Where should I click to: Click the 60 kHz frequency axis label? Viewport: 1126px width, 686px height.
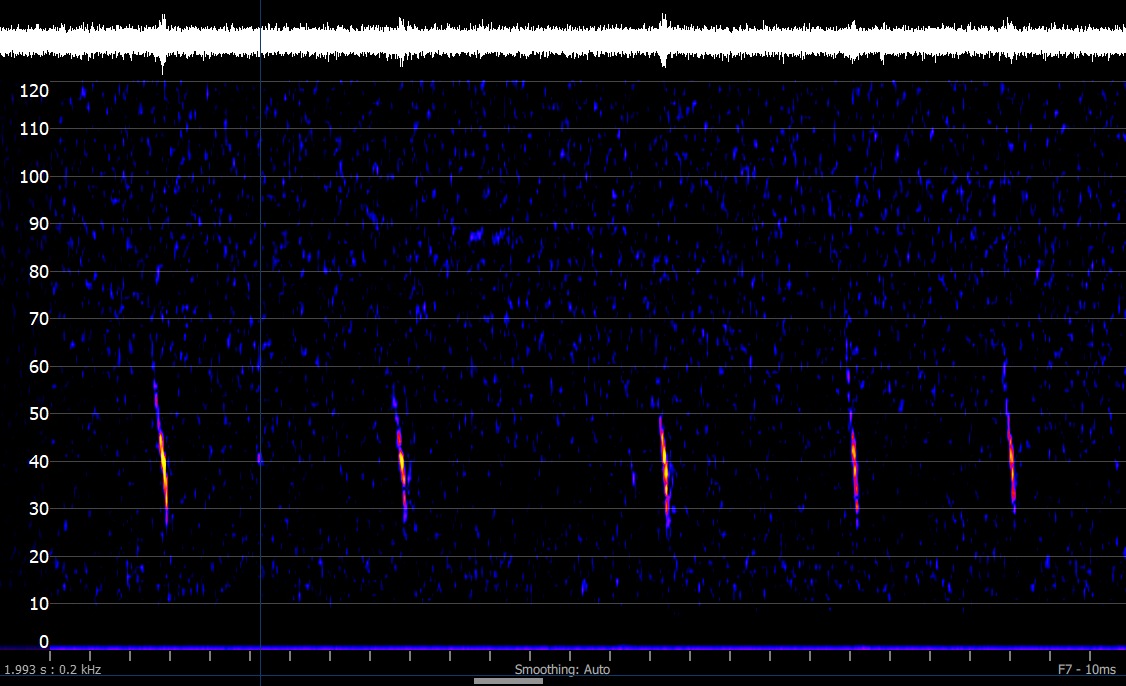pyautogui.click(x=38, y=367)
